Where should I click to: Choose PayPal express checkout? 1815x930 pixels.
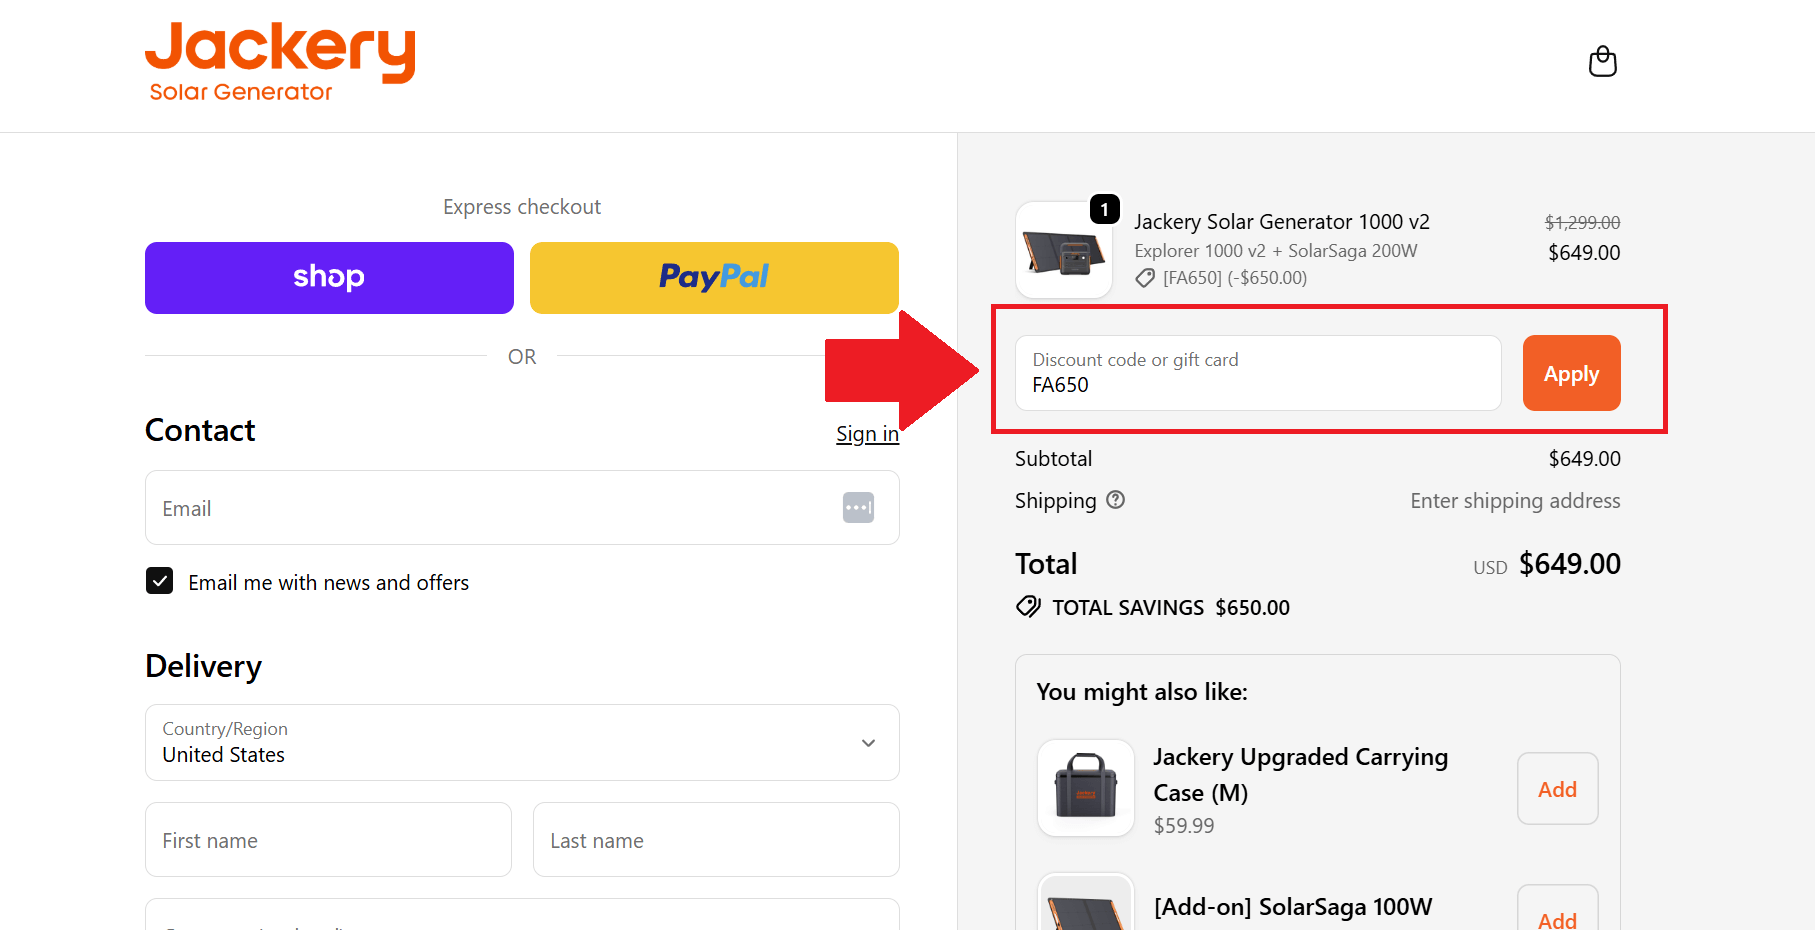point(714,278)
